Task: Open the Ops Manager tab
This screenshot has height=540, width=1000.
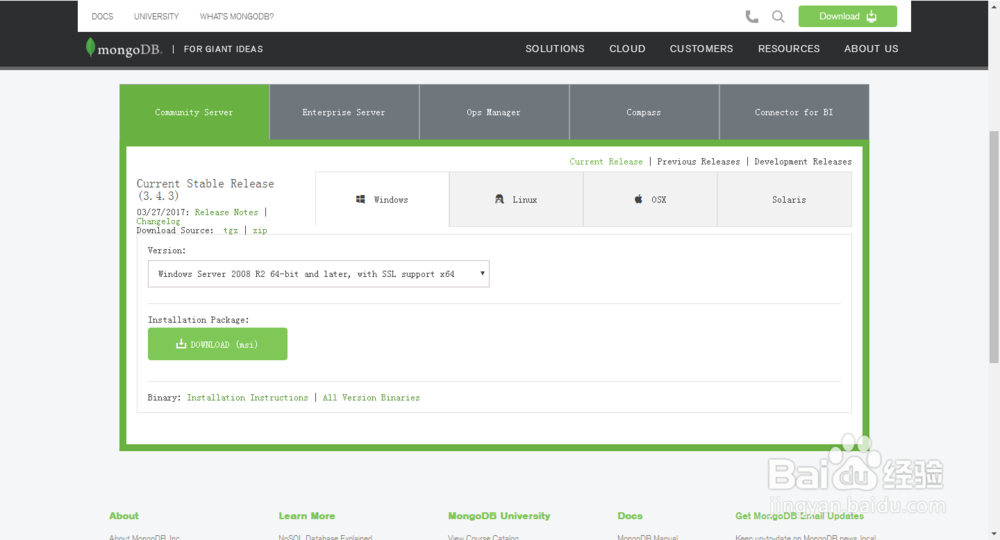Action: [494, 112]
